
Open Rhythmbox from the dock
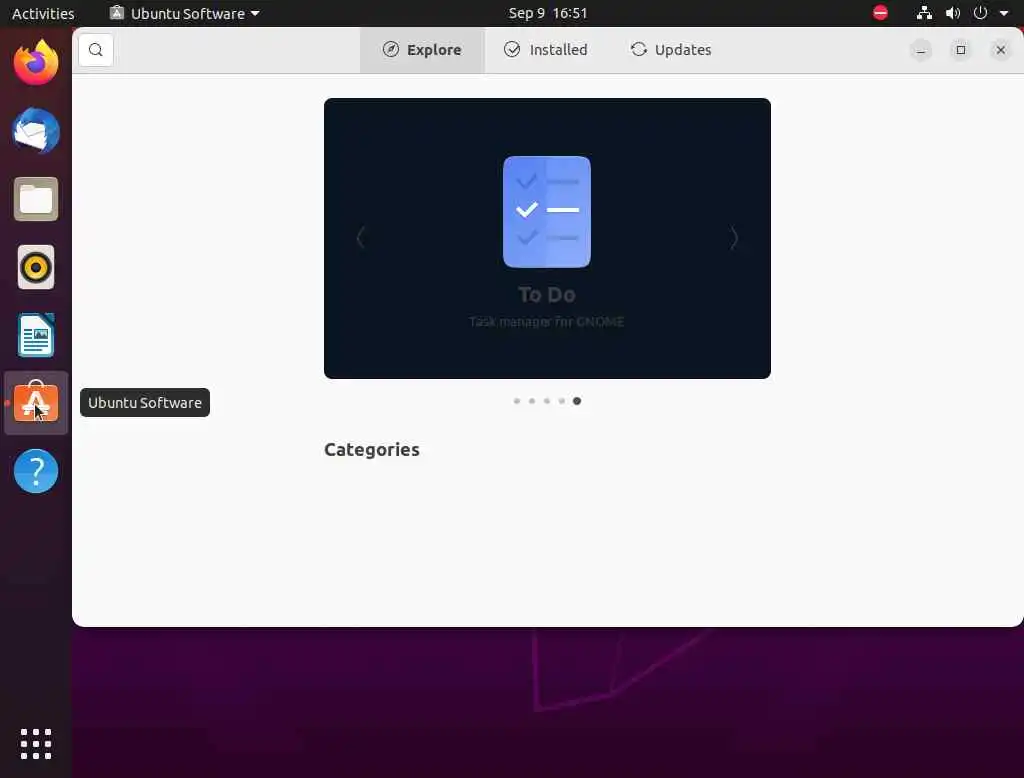[36, 267]
